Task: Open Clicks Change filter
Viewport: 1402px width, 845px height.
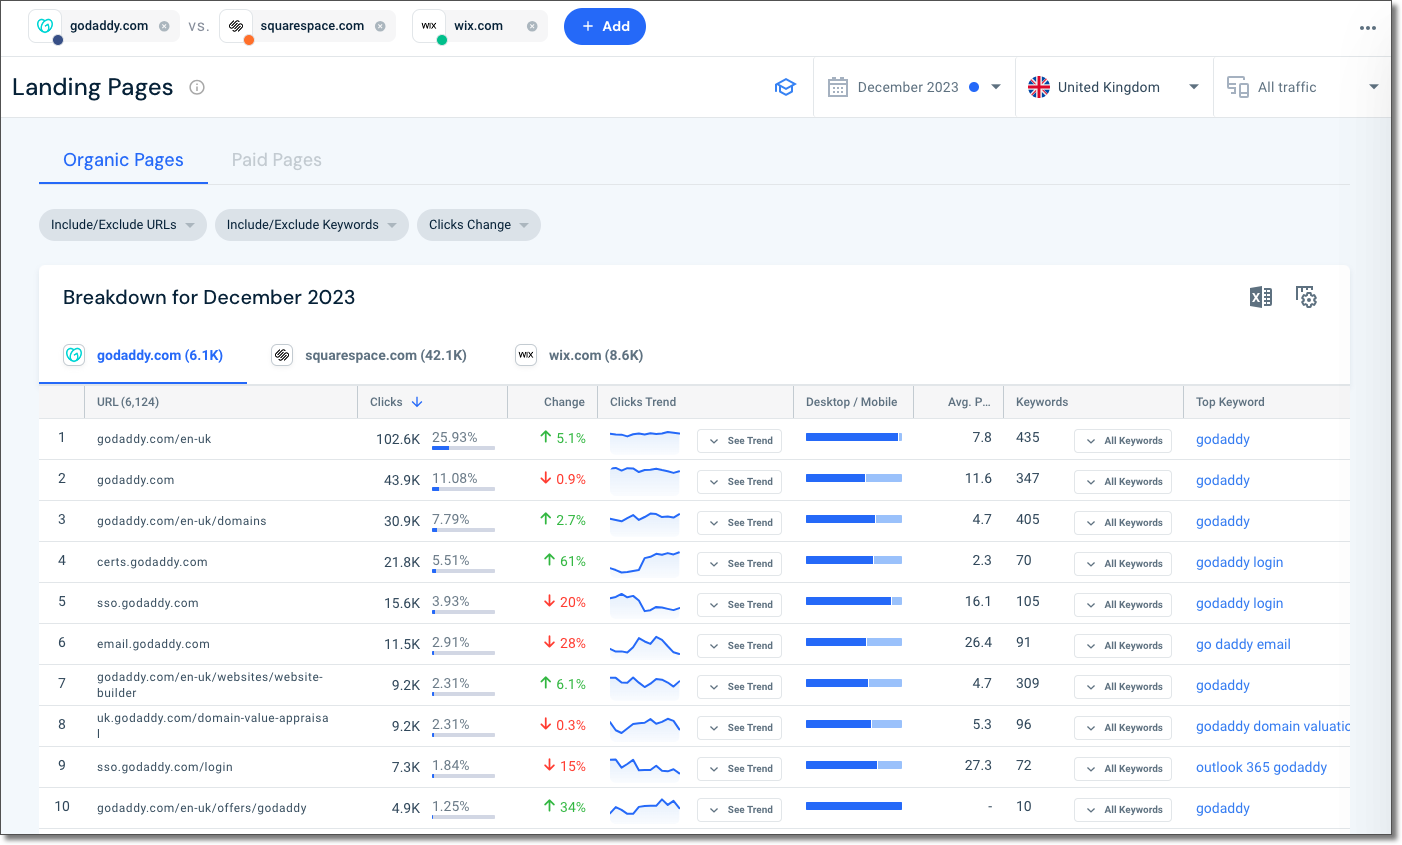Action: (x=479, y=225)
